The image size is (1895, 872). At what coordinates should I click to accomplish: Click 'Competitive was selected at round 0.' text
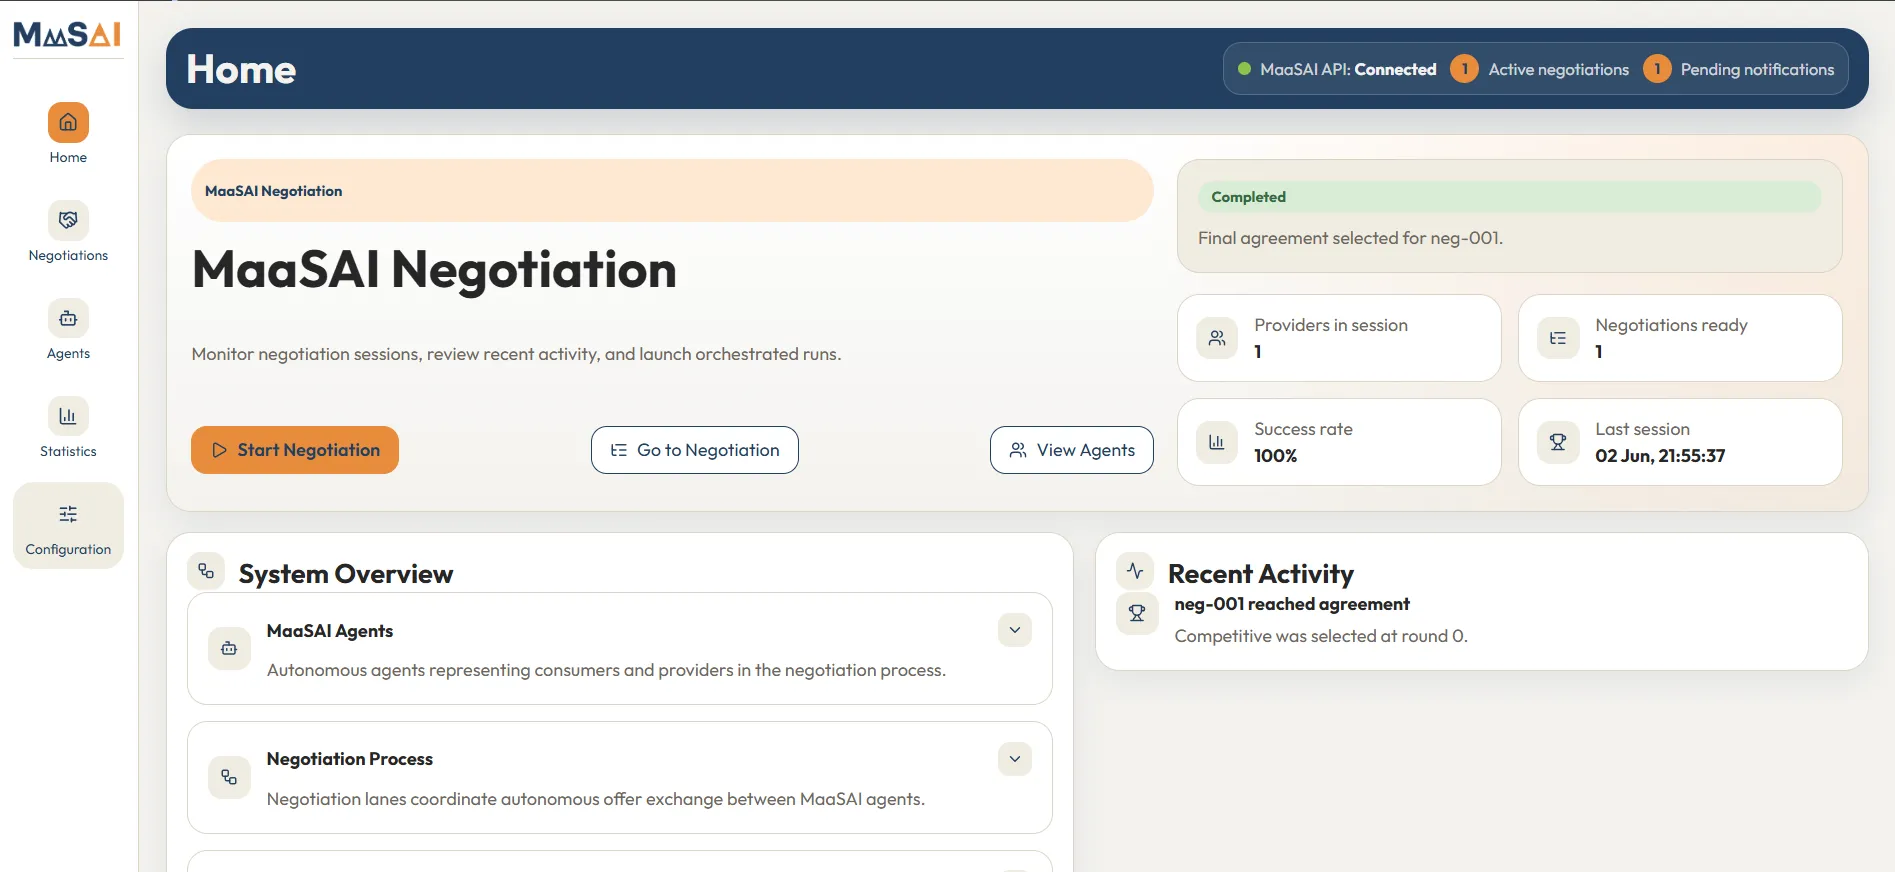1320,636
